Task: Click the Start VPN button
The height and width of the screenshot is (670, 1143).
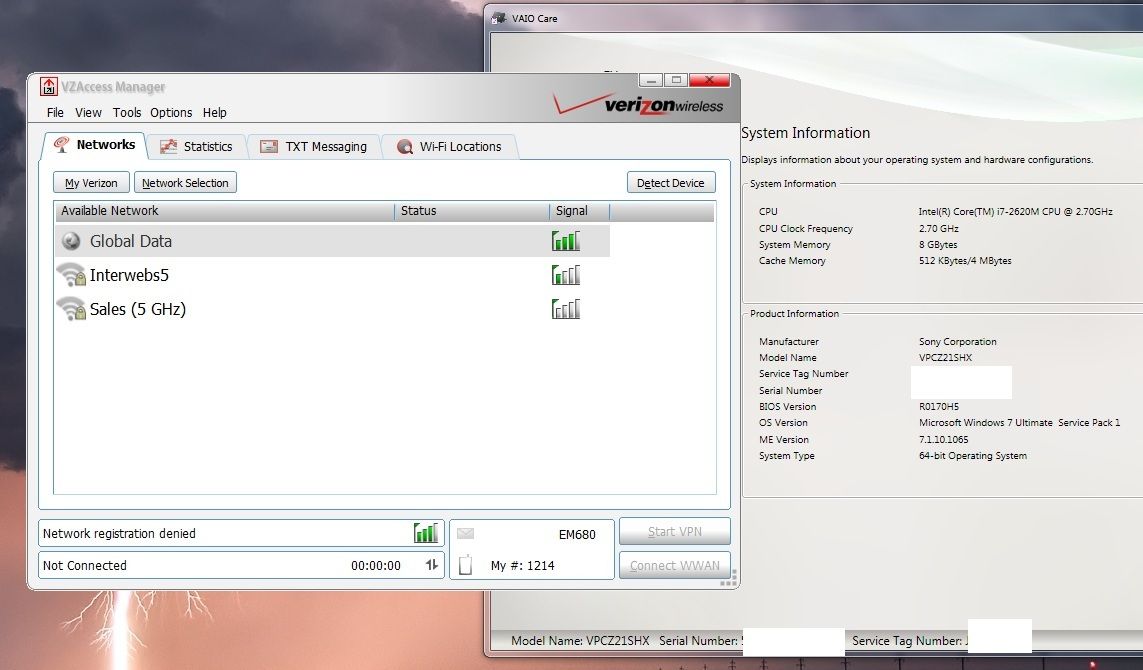Action: tap(674, 531)
